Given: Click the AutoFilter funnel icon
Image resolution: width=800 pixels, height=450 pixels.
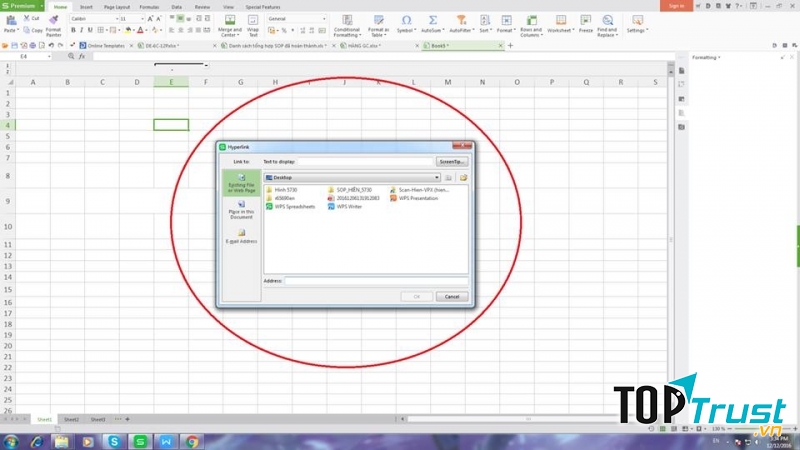Looking at the screenshot, I should click(461, 23).
